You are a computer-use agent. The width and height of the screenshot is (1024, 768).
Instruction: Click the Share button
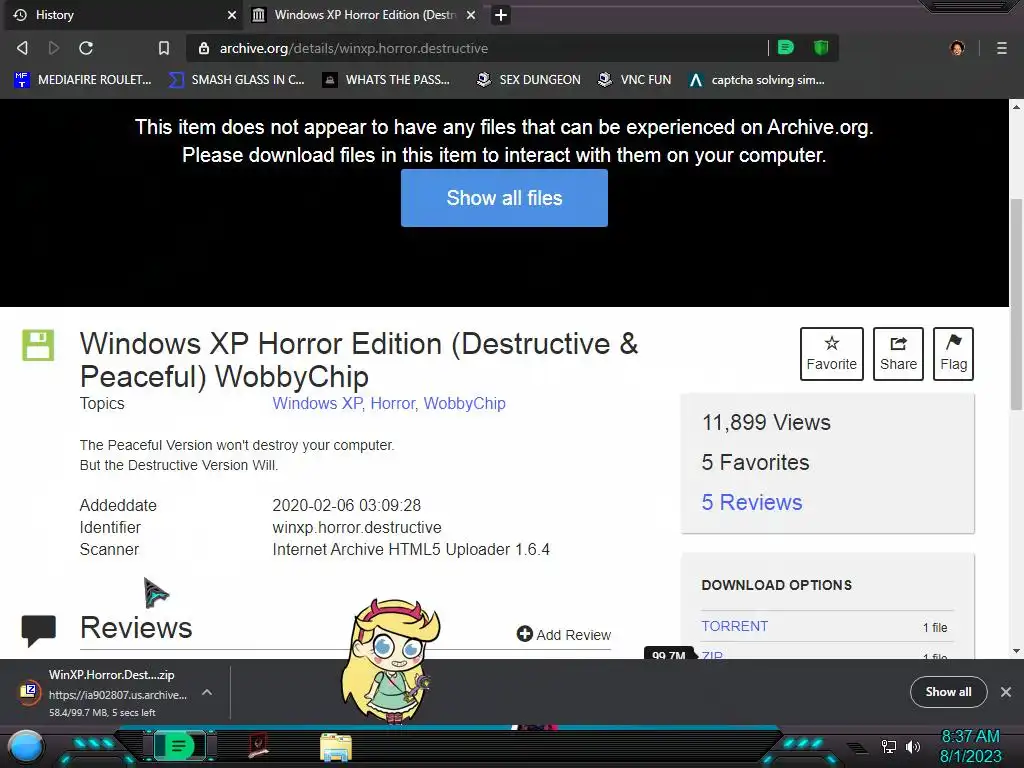pos(898,354)
